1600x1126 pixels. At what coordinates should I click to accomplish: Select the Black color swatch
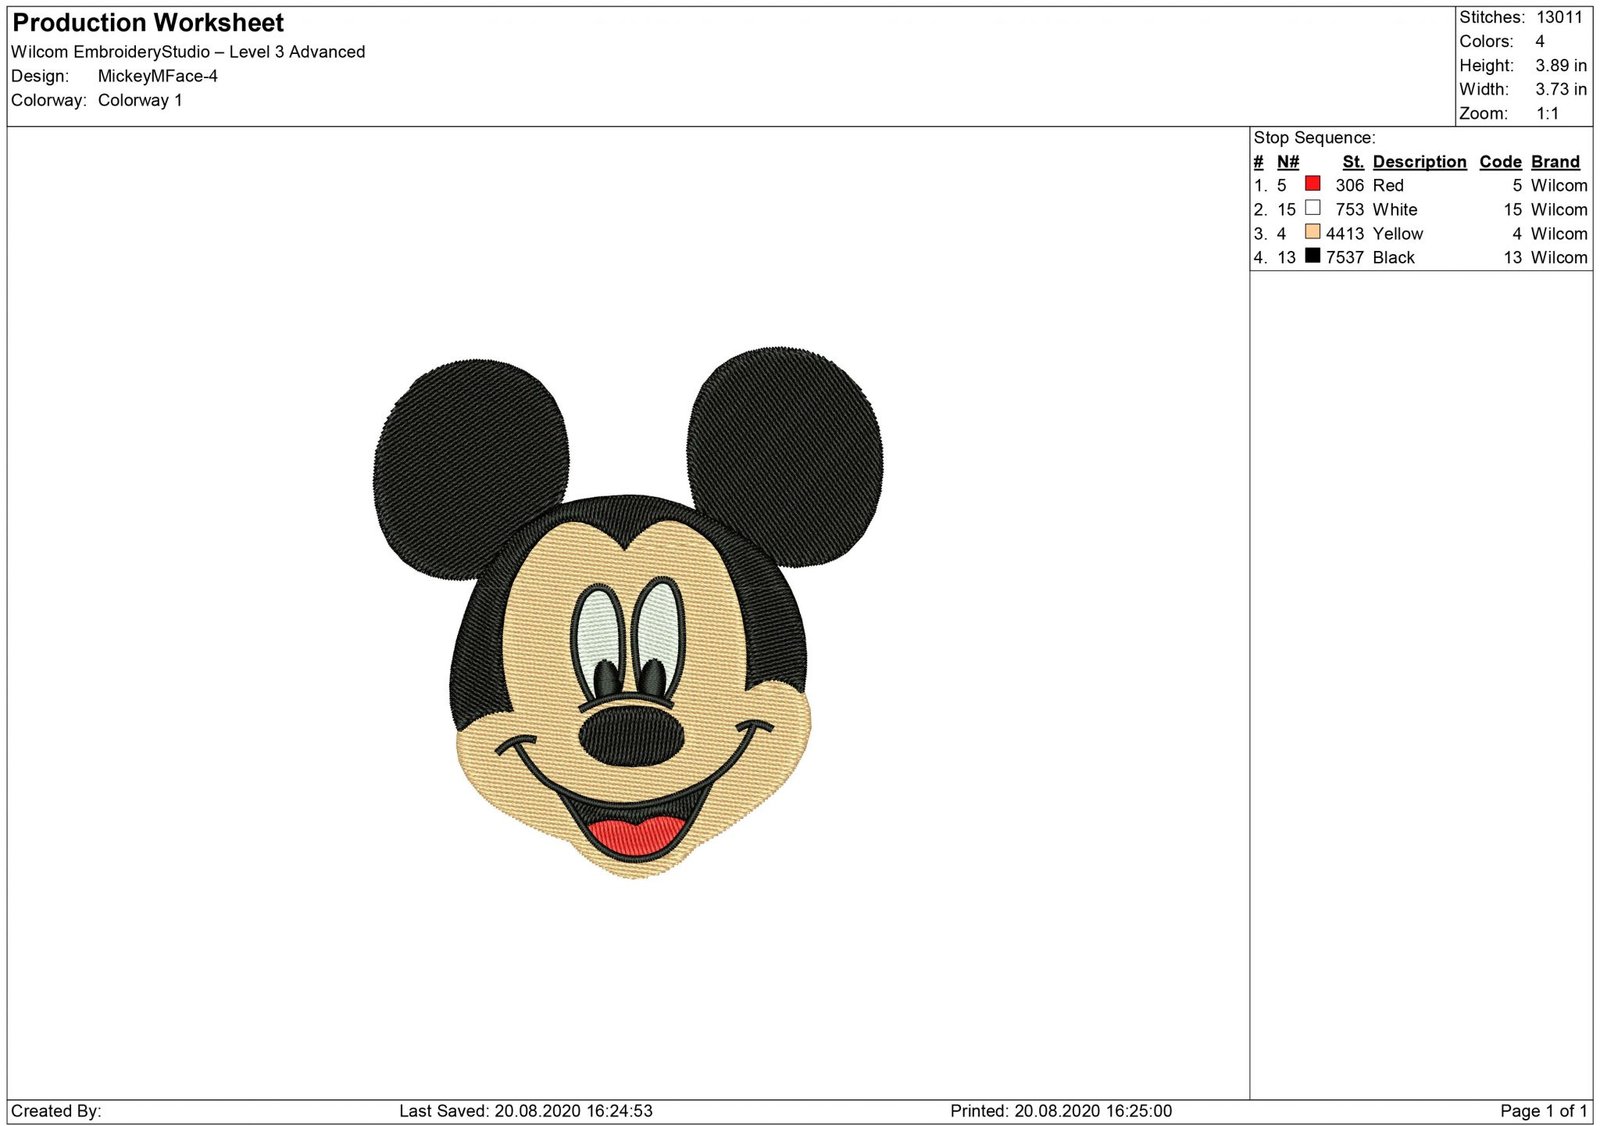1311,257
